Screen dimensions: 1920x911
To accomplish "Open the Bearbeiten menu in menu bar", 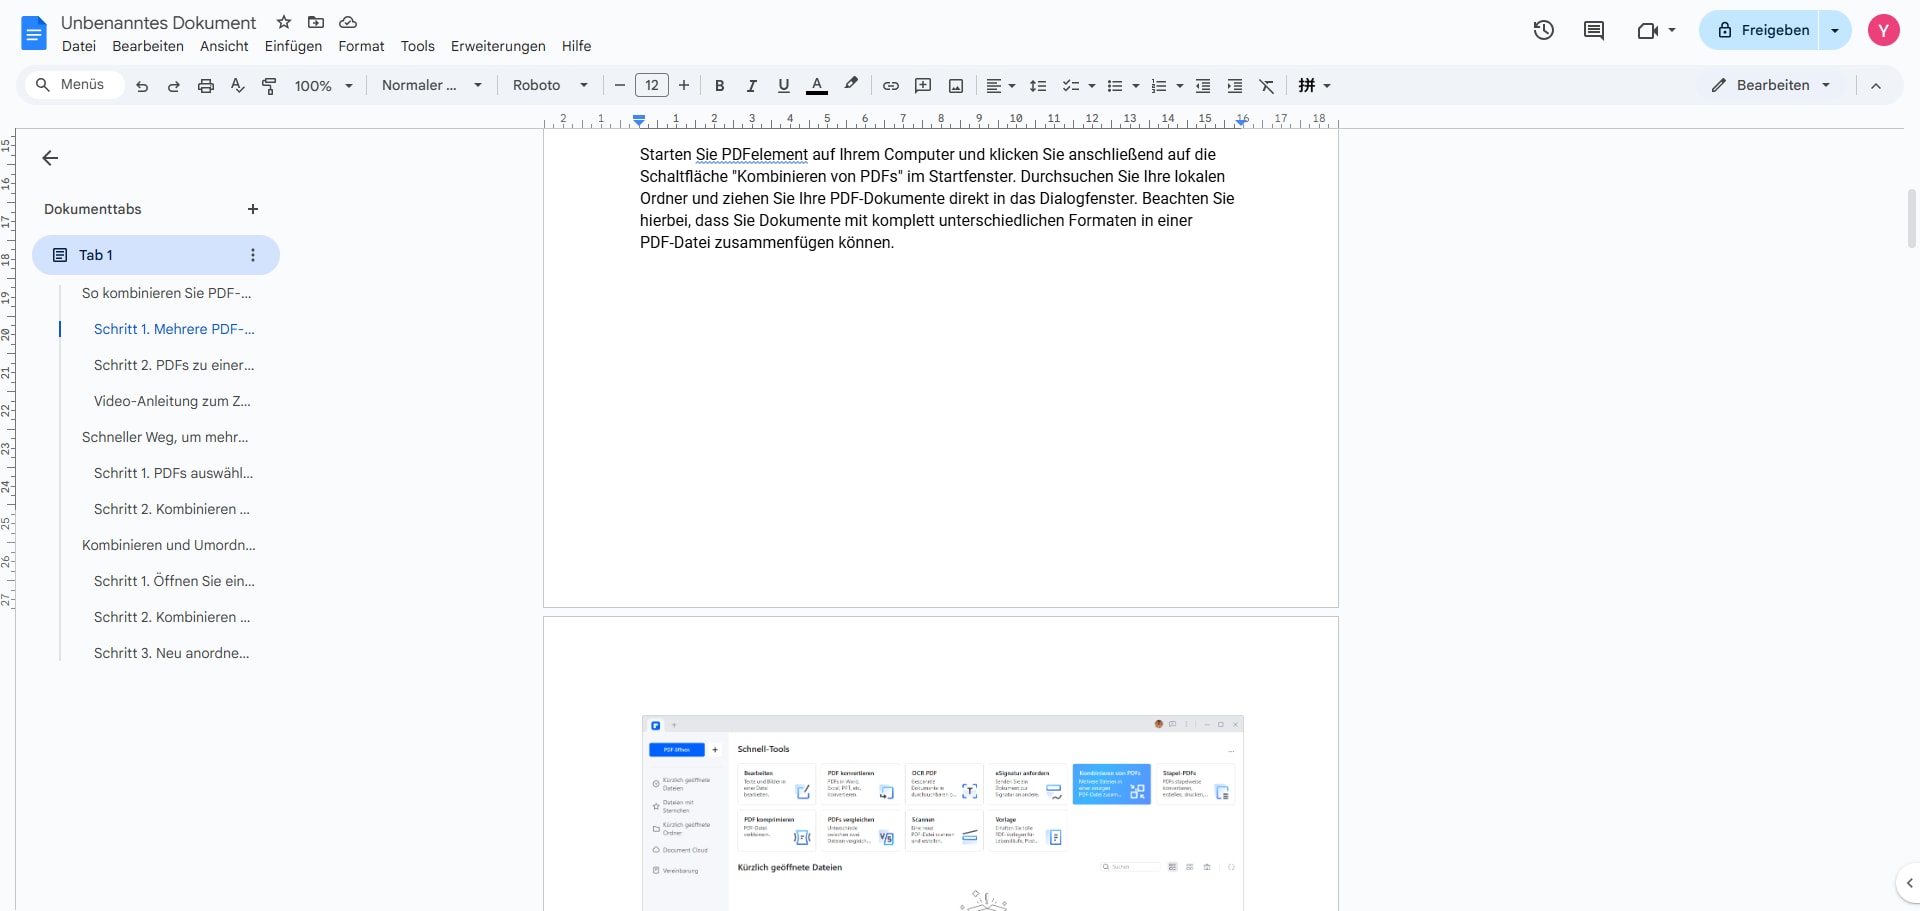I will 148,46.
